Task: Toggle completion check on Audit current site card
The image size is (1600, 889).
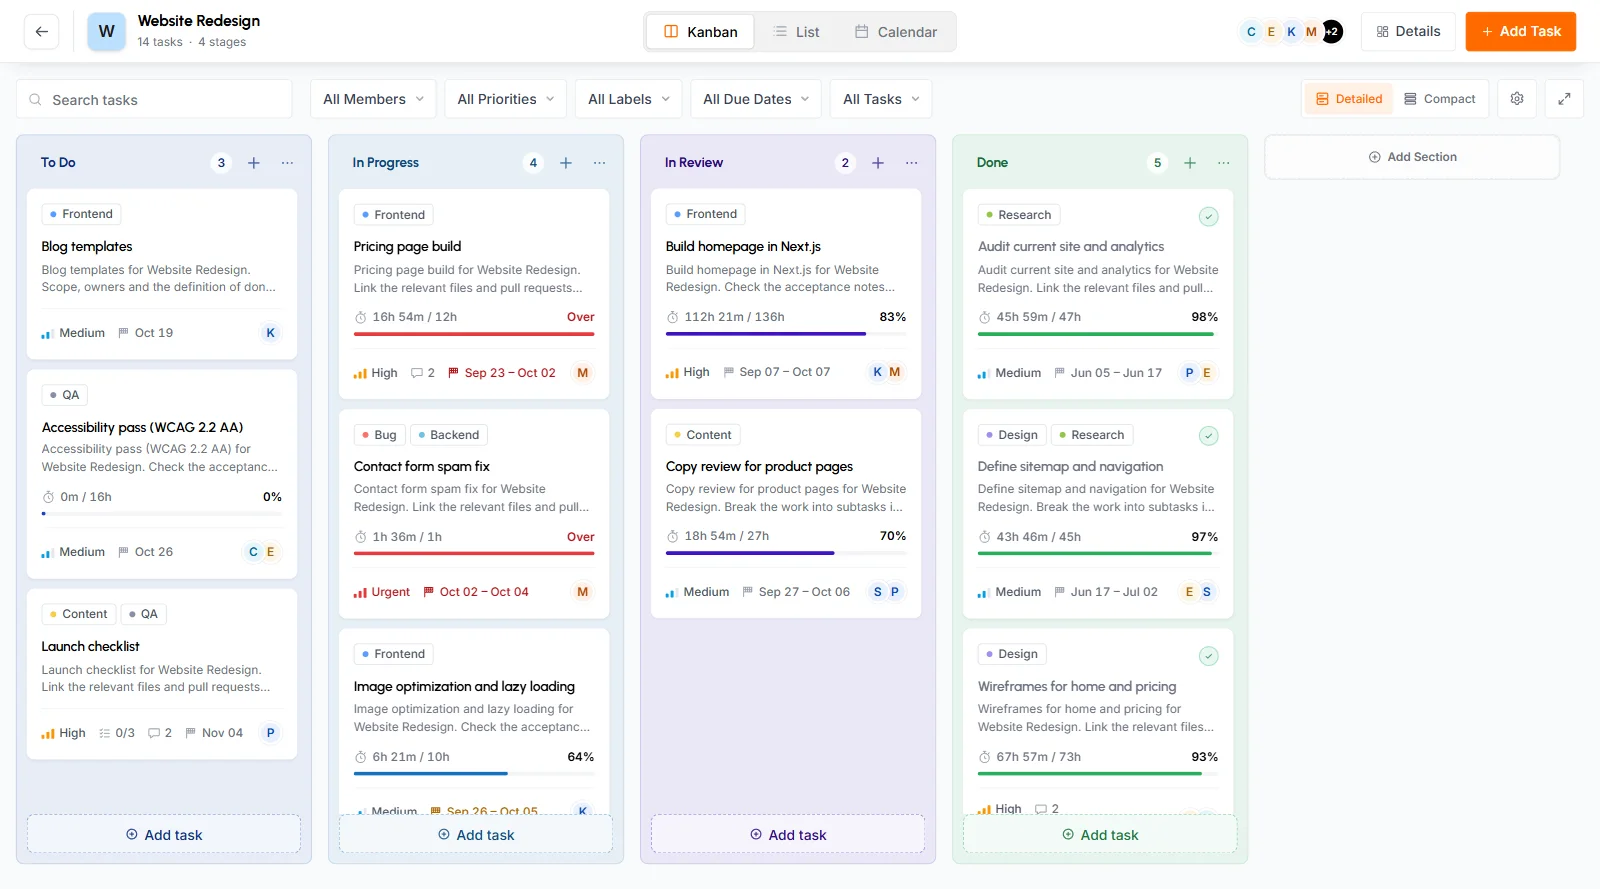Action: tap(1209, 216)
